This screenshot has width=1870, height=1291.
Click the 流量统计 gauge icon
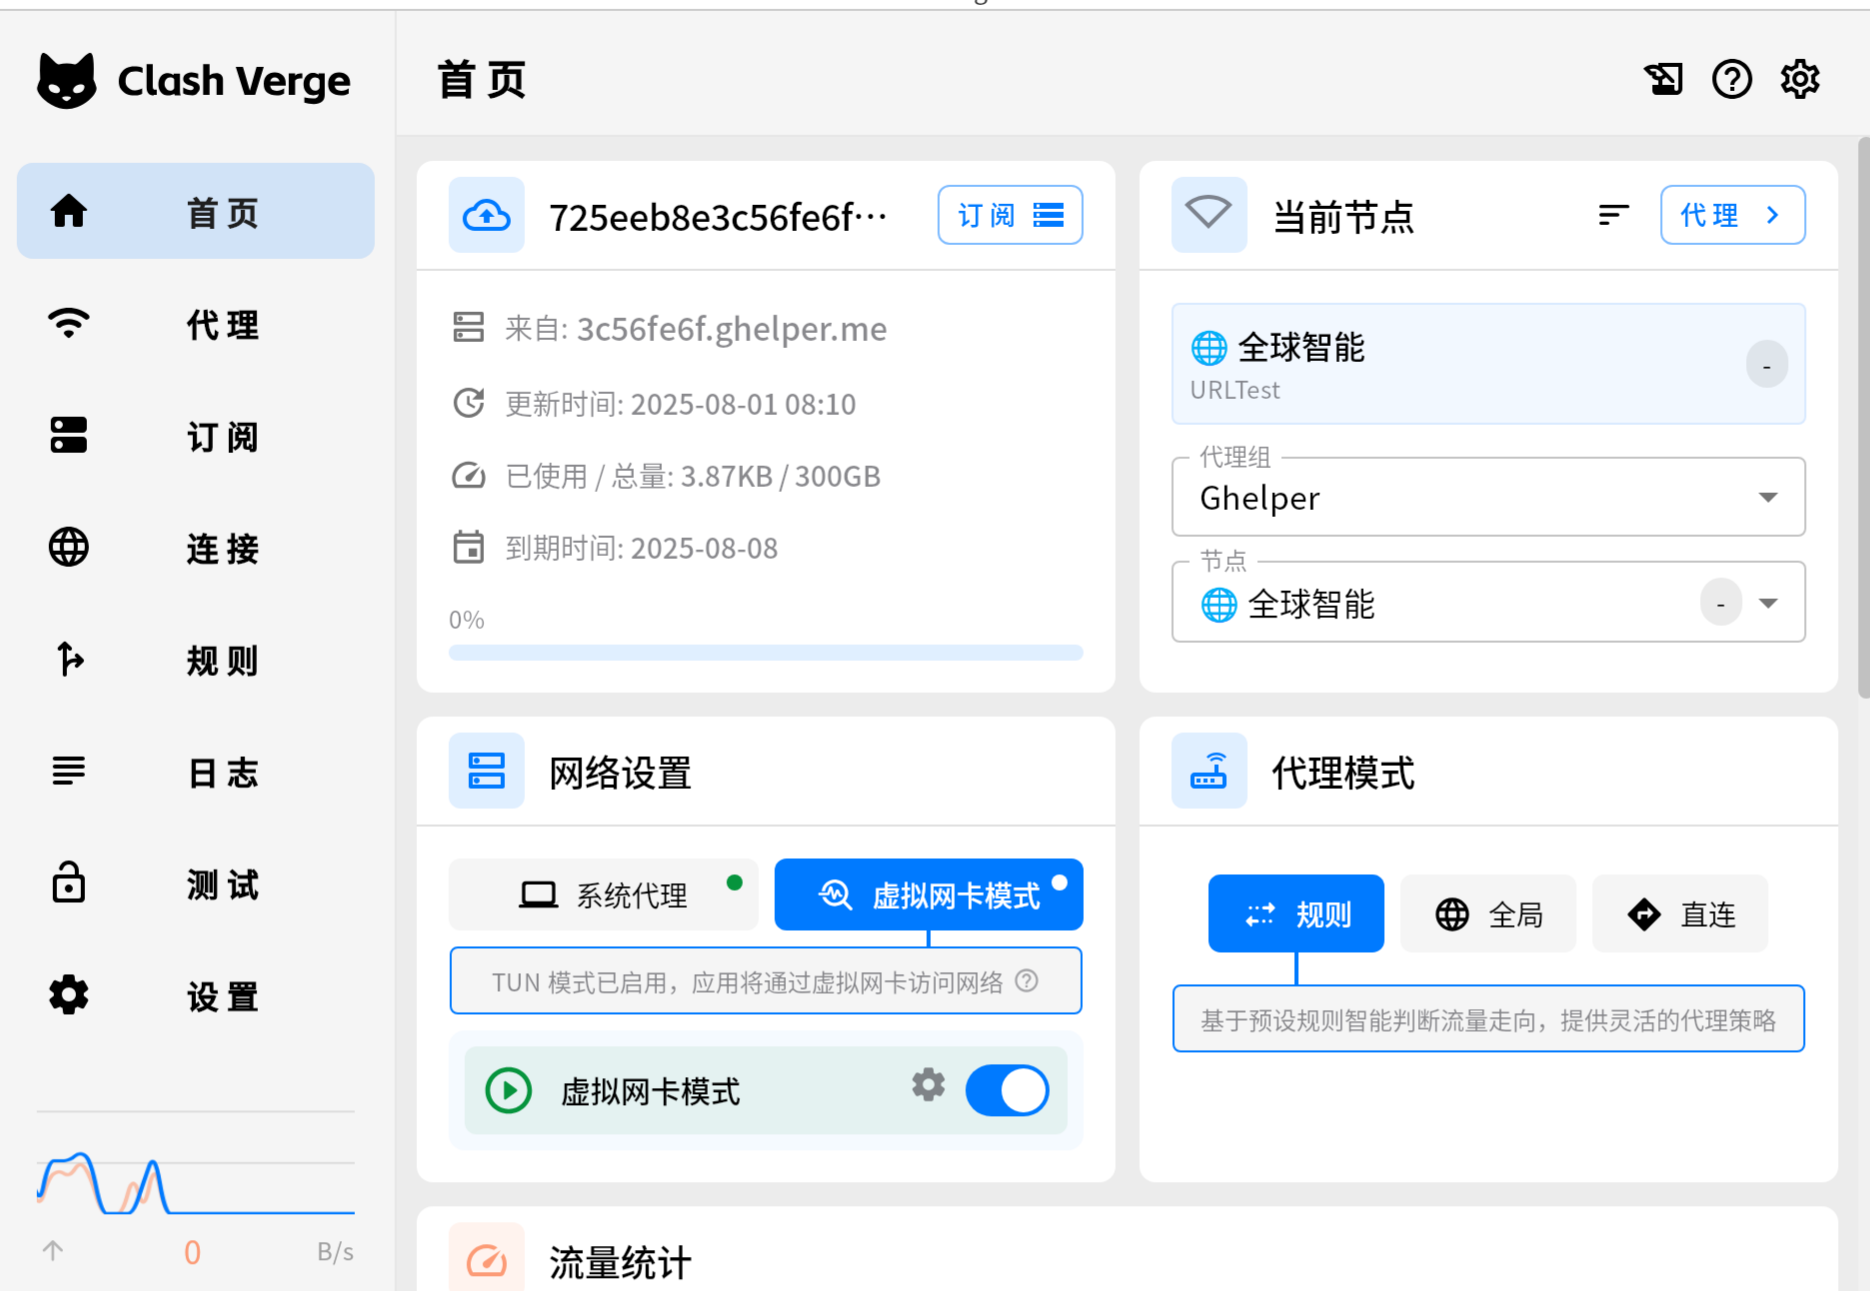(487, 1260)
